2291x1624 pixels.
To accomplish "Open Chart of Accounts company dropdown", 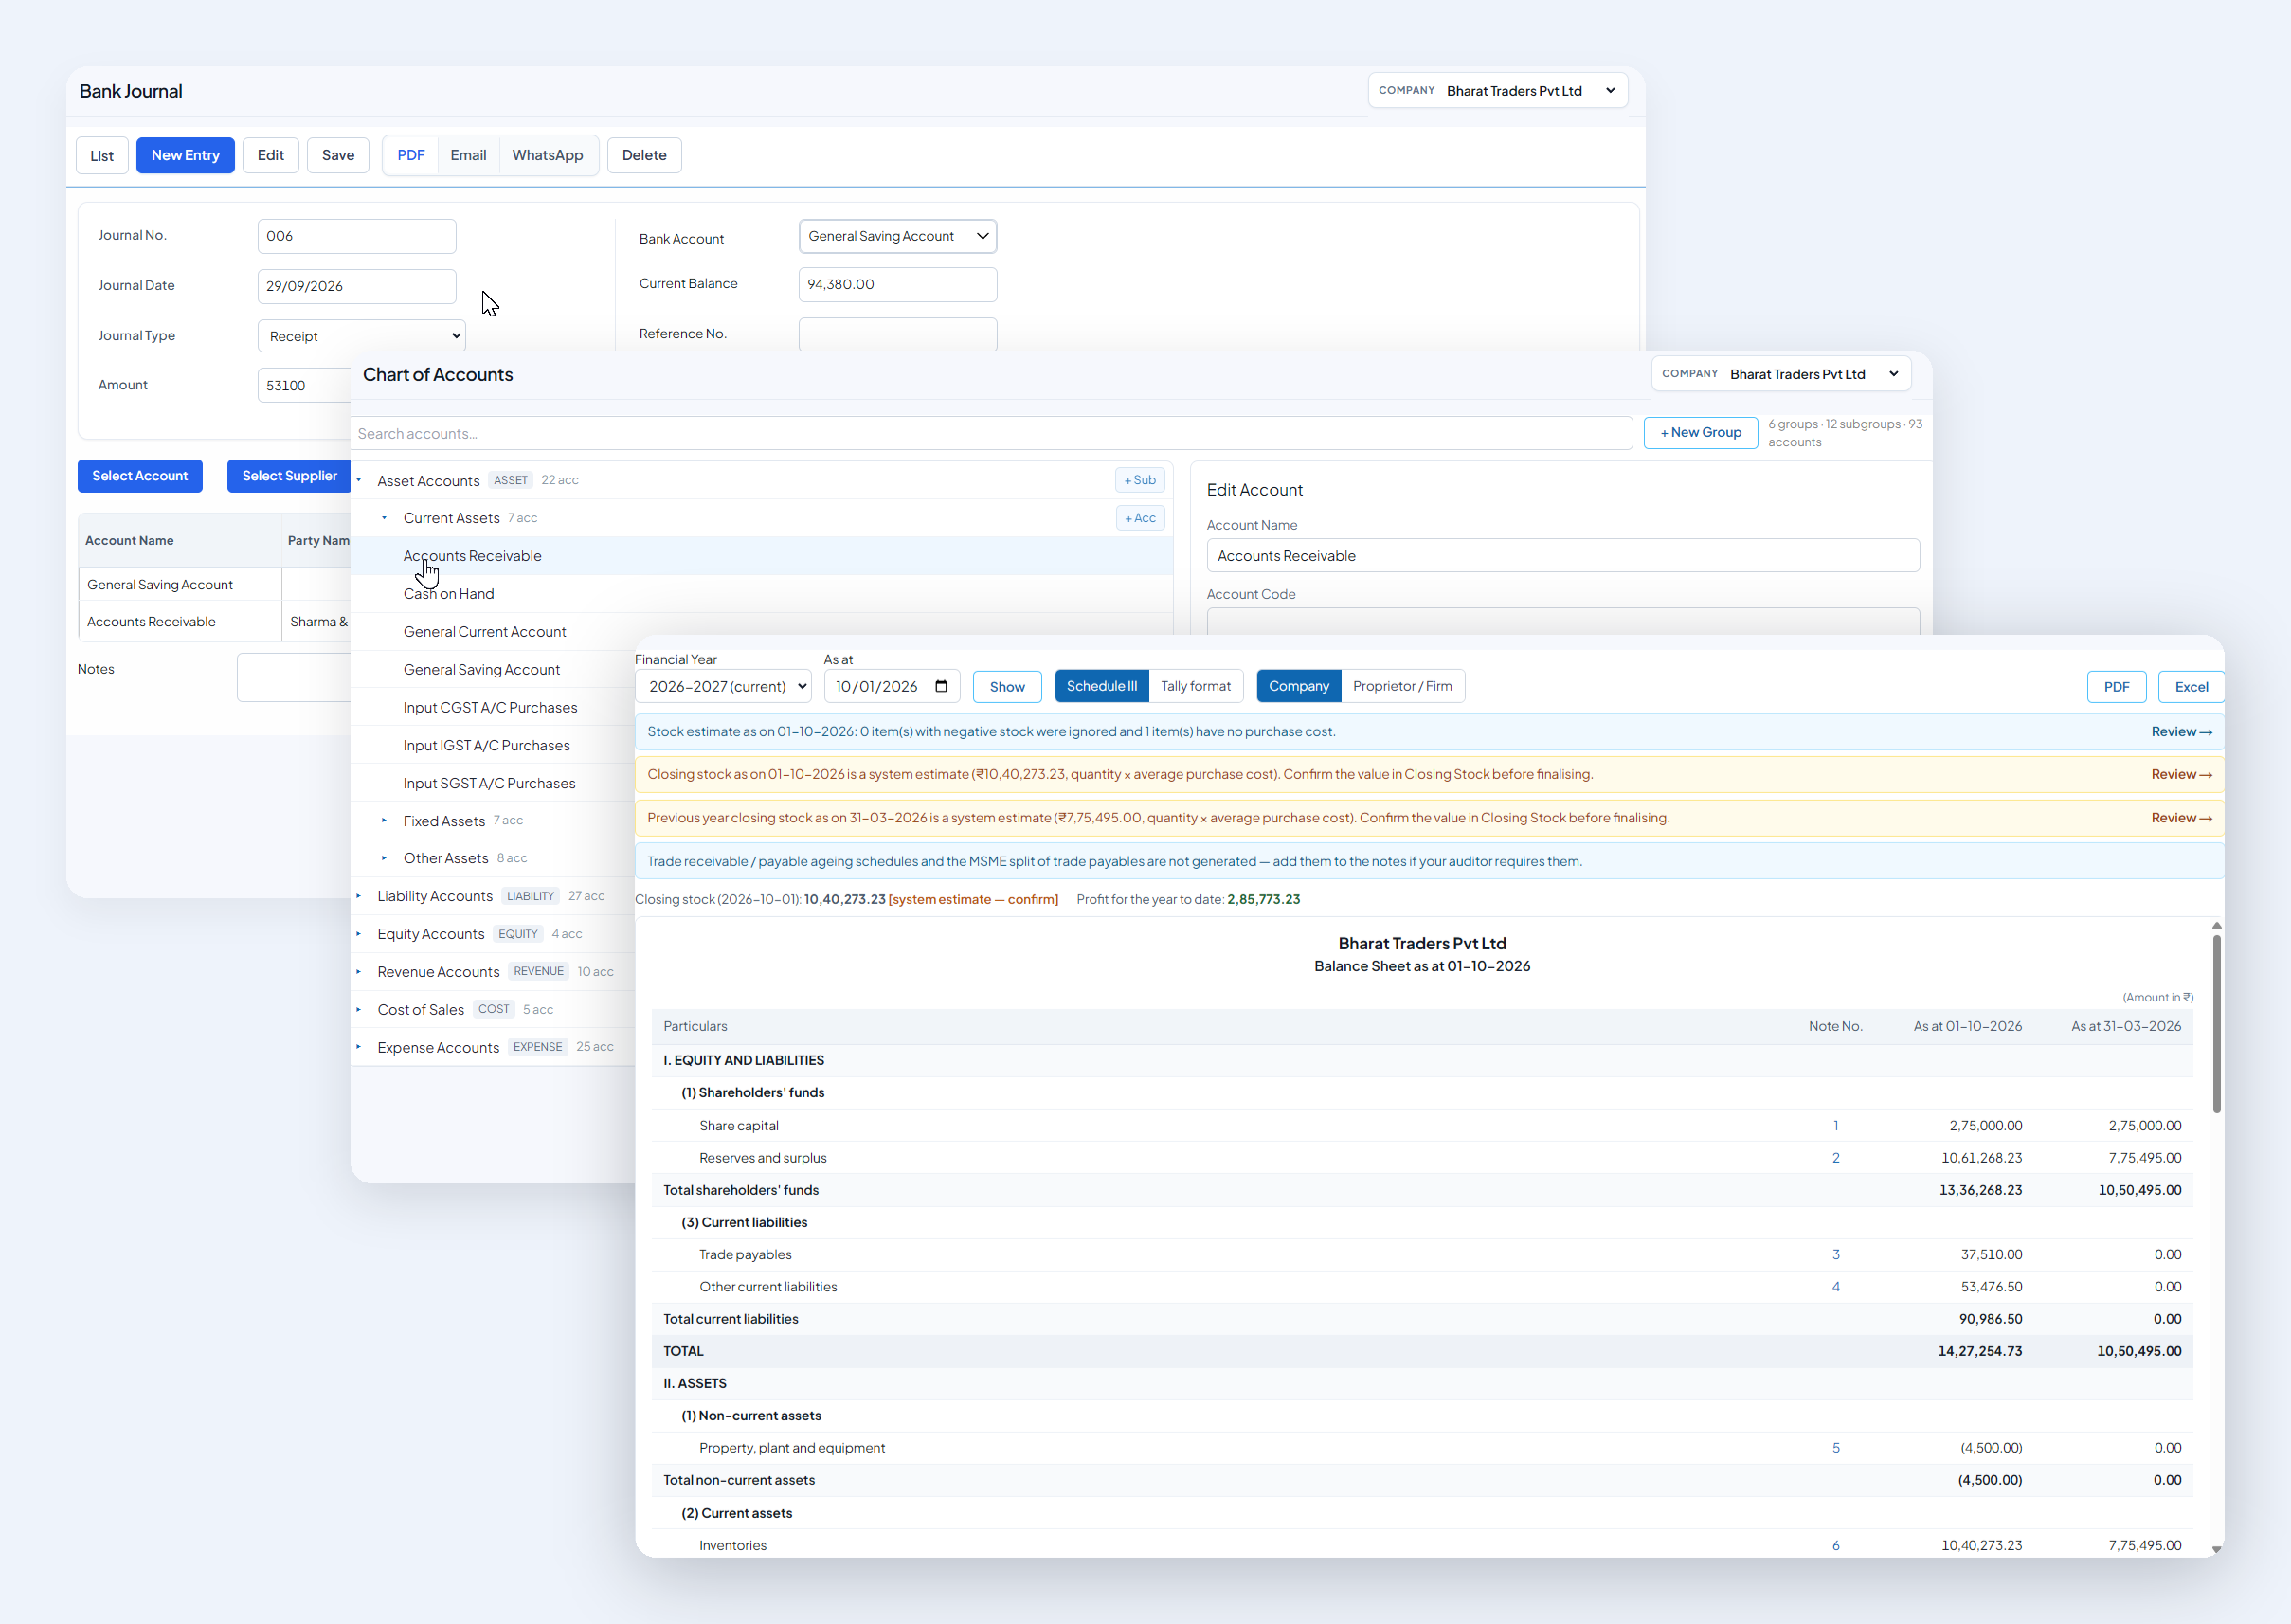I will [1781, 374].
